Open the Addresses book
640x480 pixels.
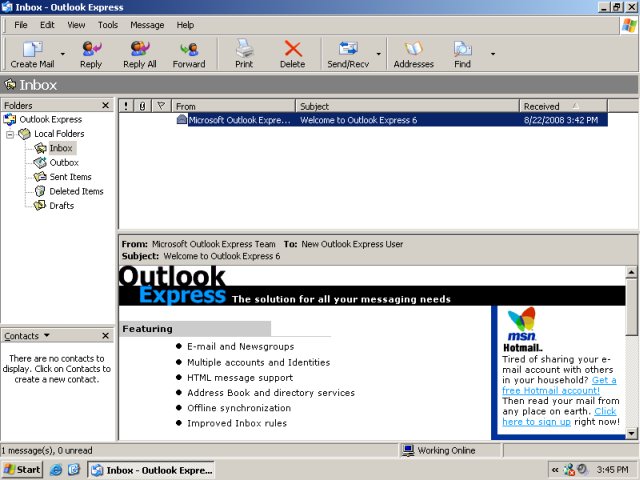click(413, 54)
